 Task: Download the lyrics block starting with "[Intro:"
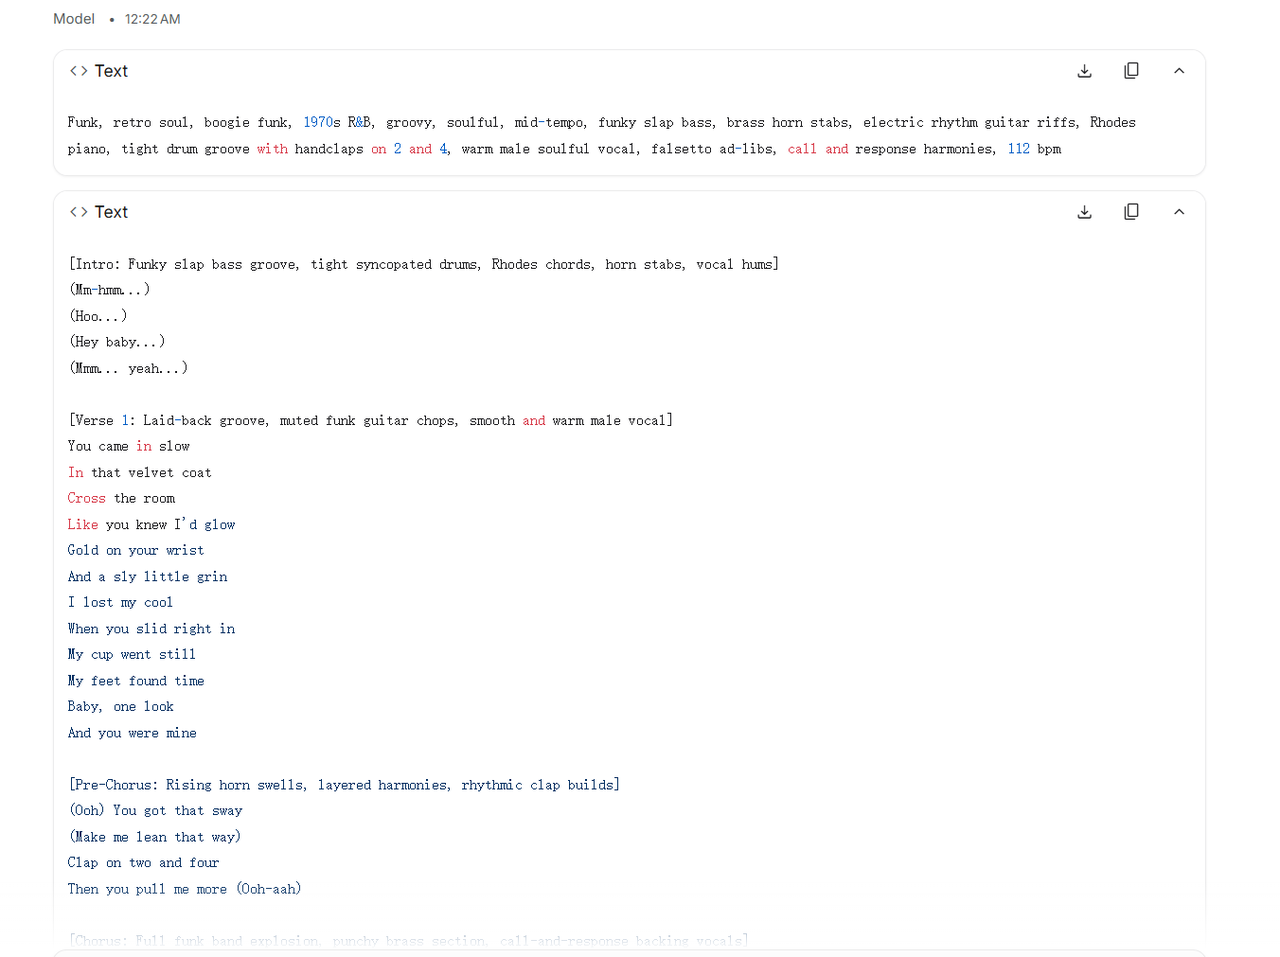tap(1084, 212)
